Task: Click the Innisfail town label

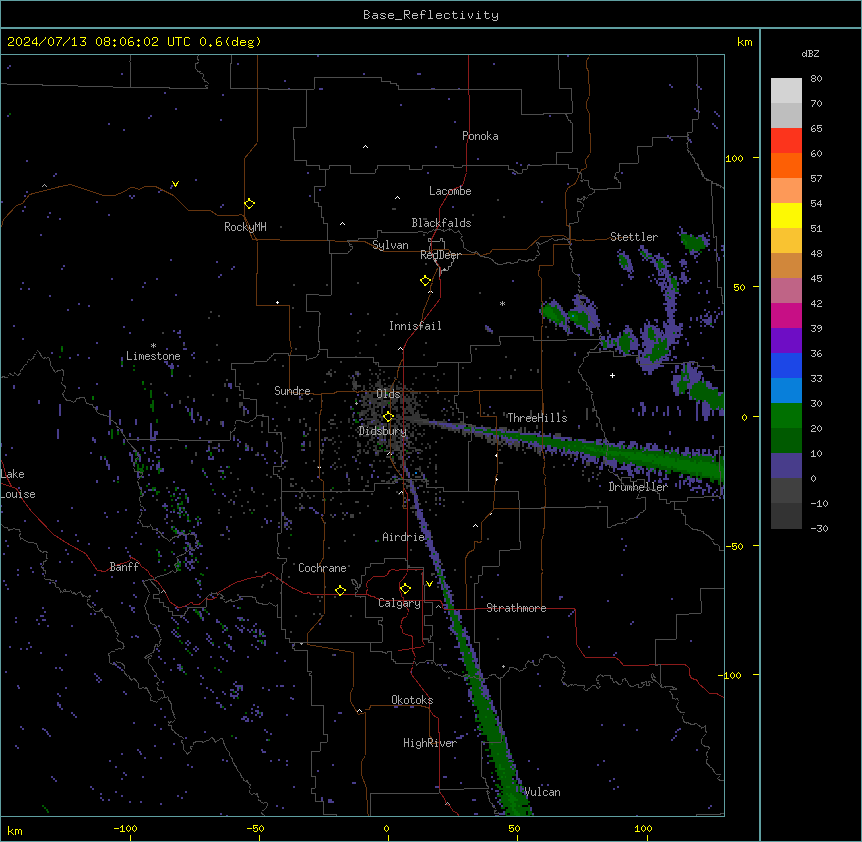Action: point(415,326)
